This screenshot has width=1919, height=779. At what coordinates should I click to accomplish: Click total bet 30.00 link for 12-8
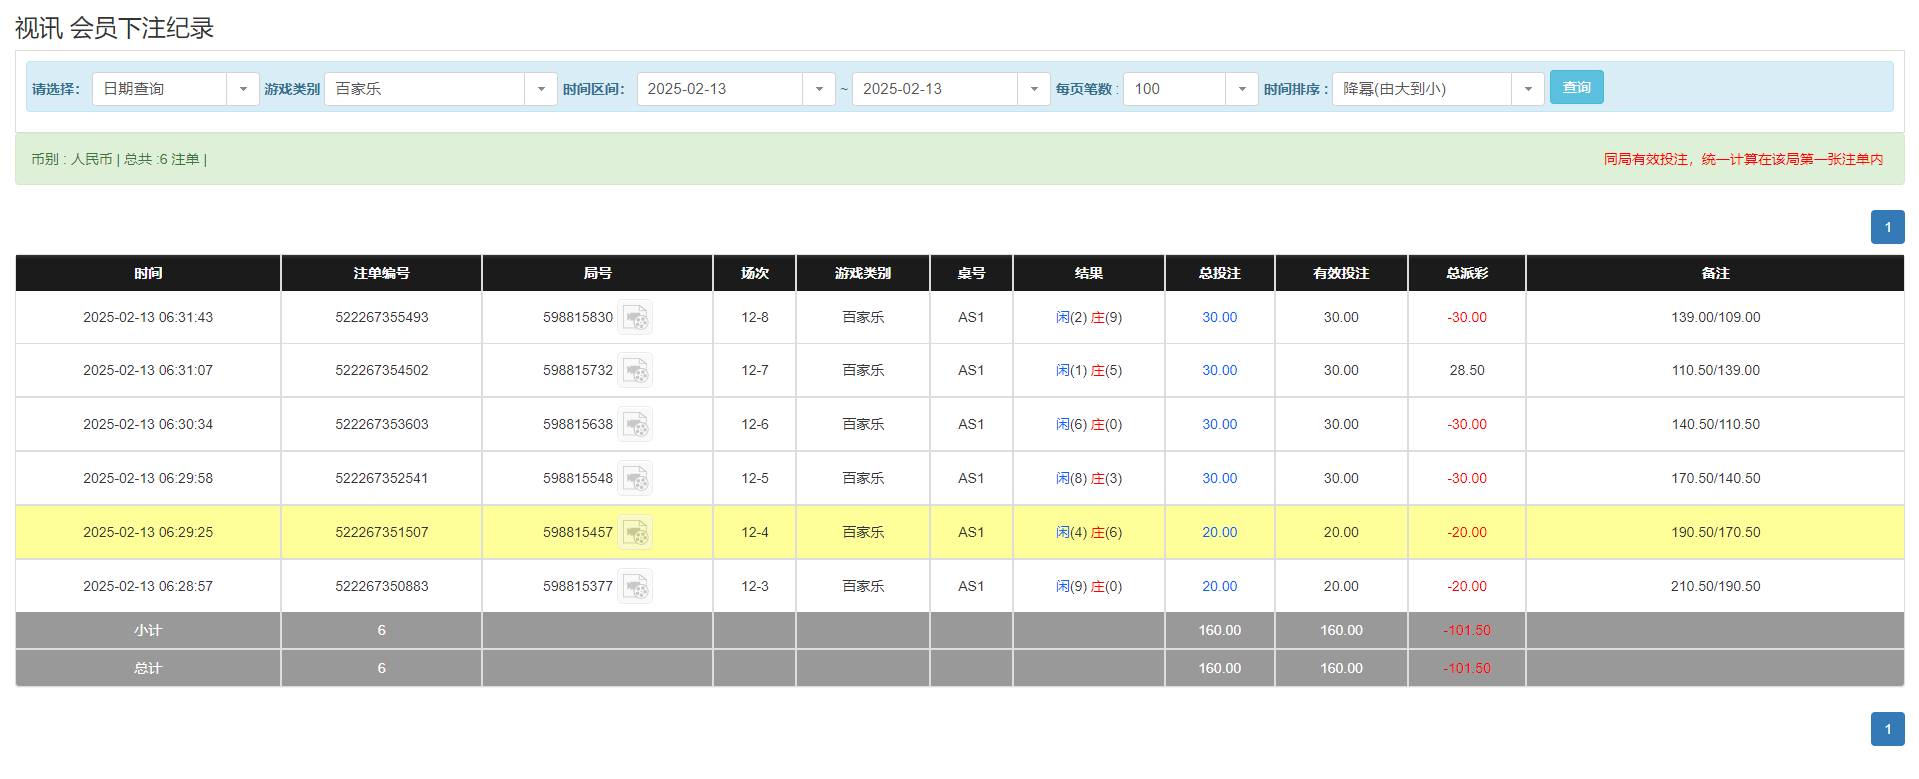(x=1219, y=318)
